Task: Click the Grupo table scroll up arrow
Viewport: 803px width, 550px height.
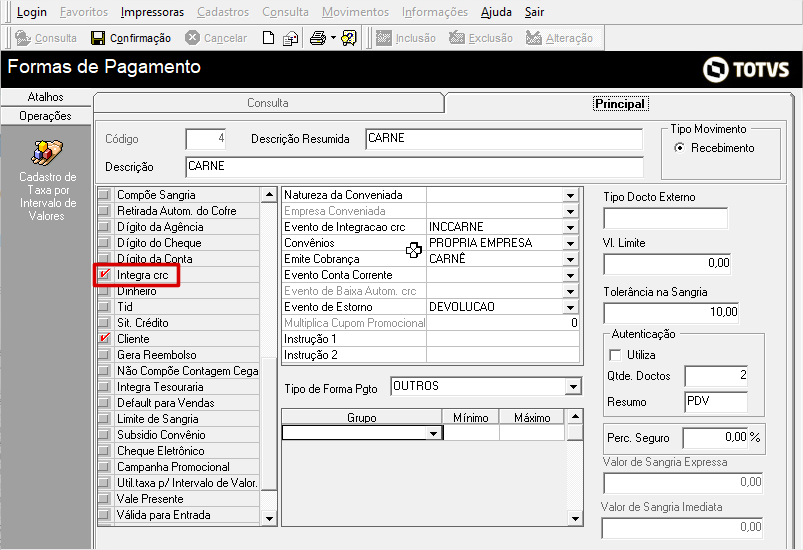Action: [x=575, y=416]
